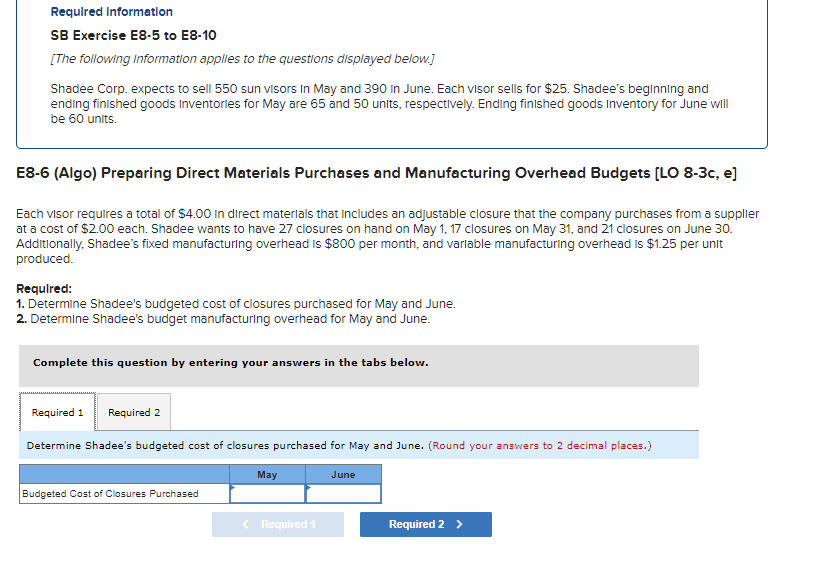Click the right arrow icon on Required 2 button
The image size is (821, 578).
click(458, 524)
